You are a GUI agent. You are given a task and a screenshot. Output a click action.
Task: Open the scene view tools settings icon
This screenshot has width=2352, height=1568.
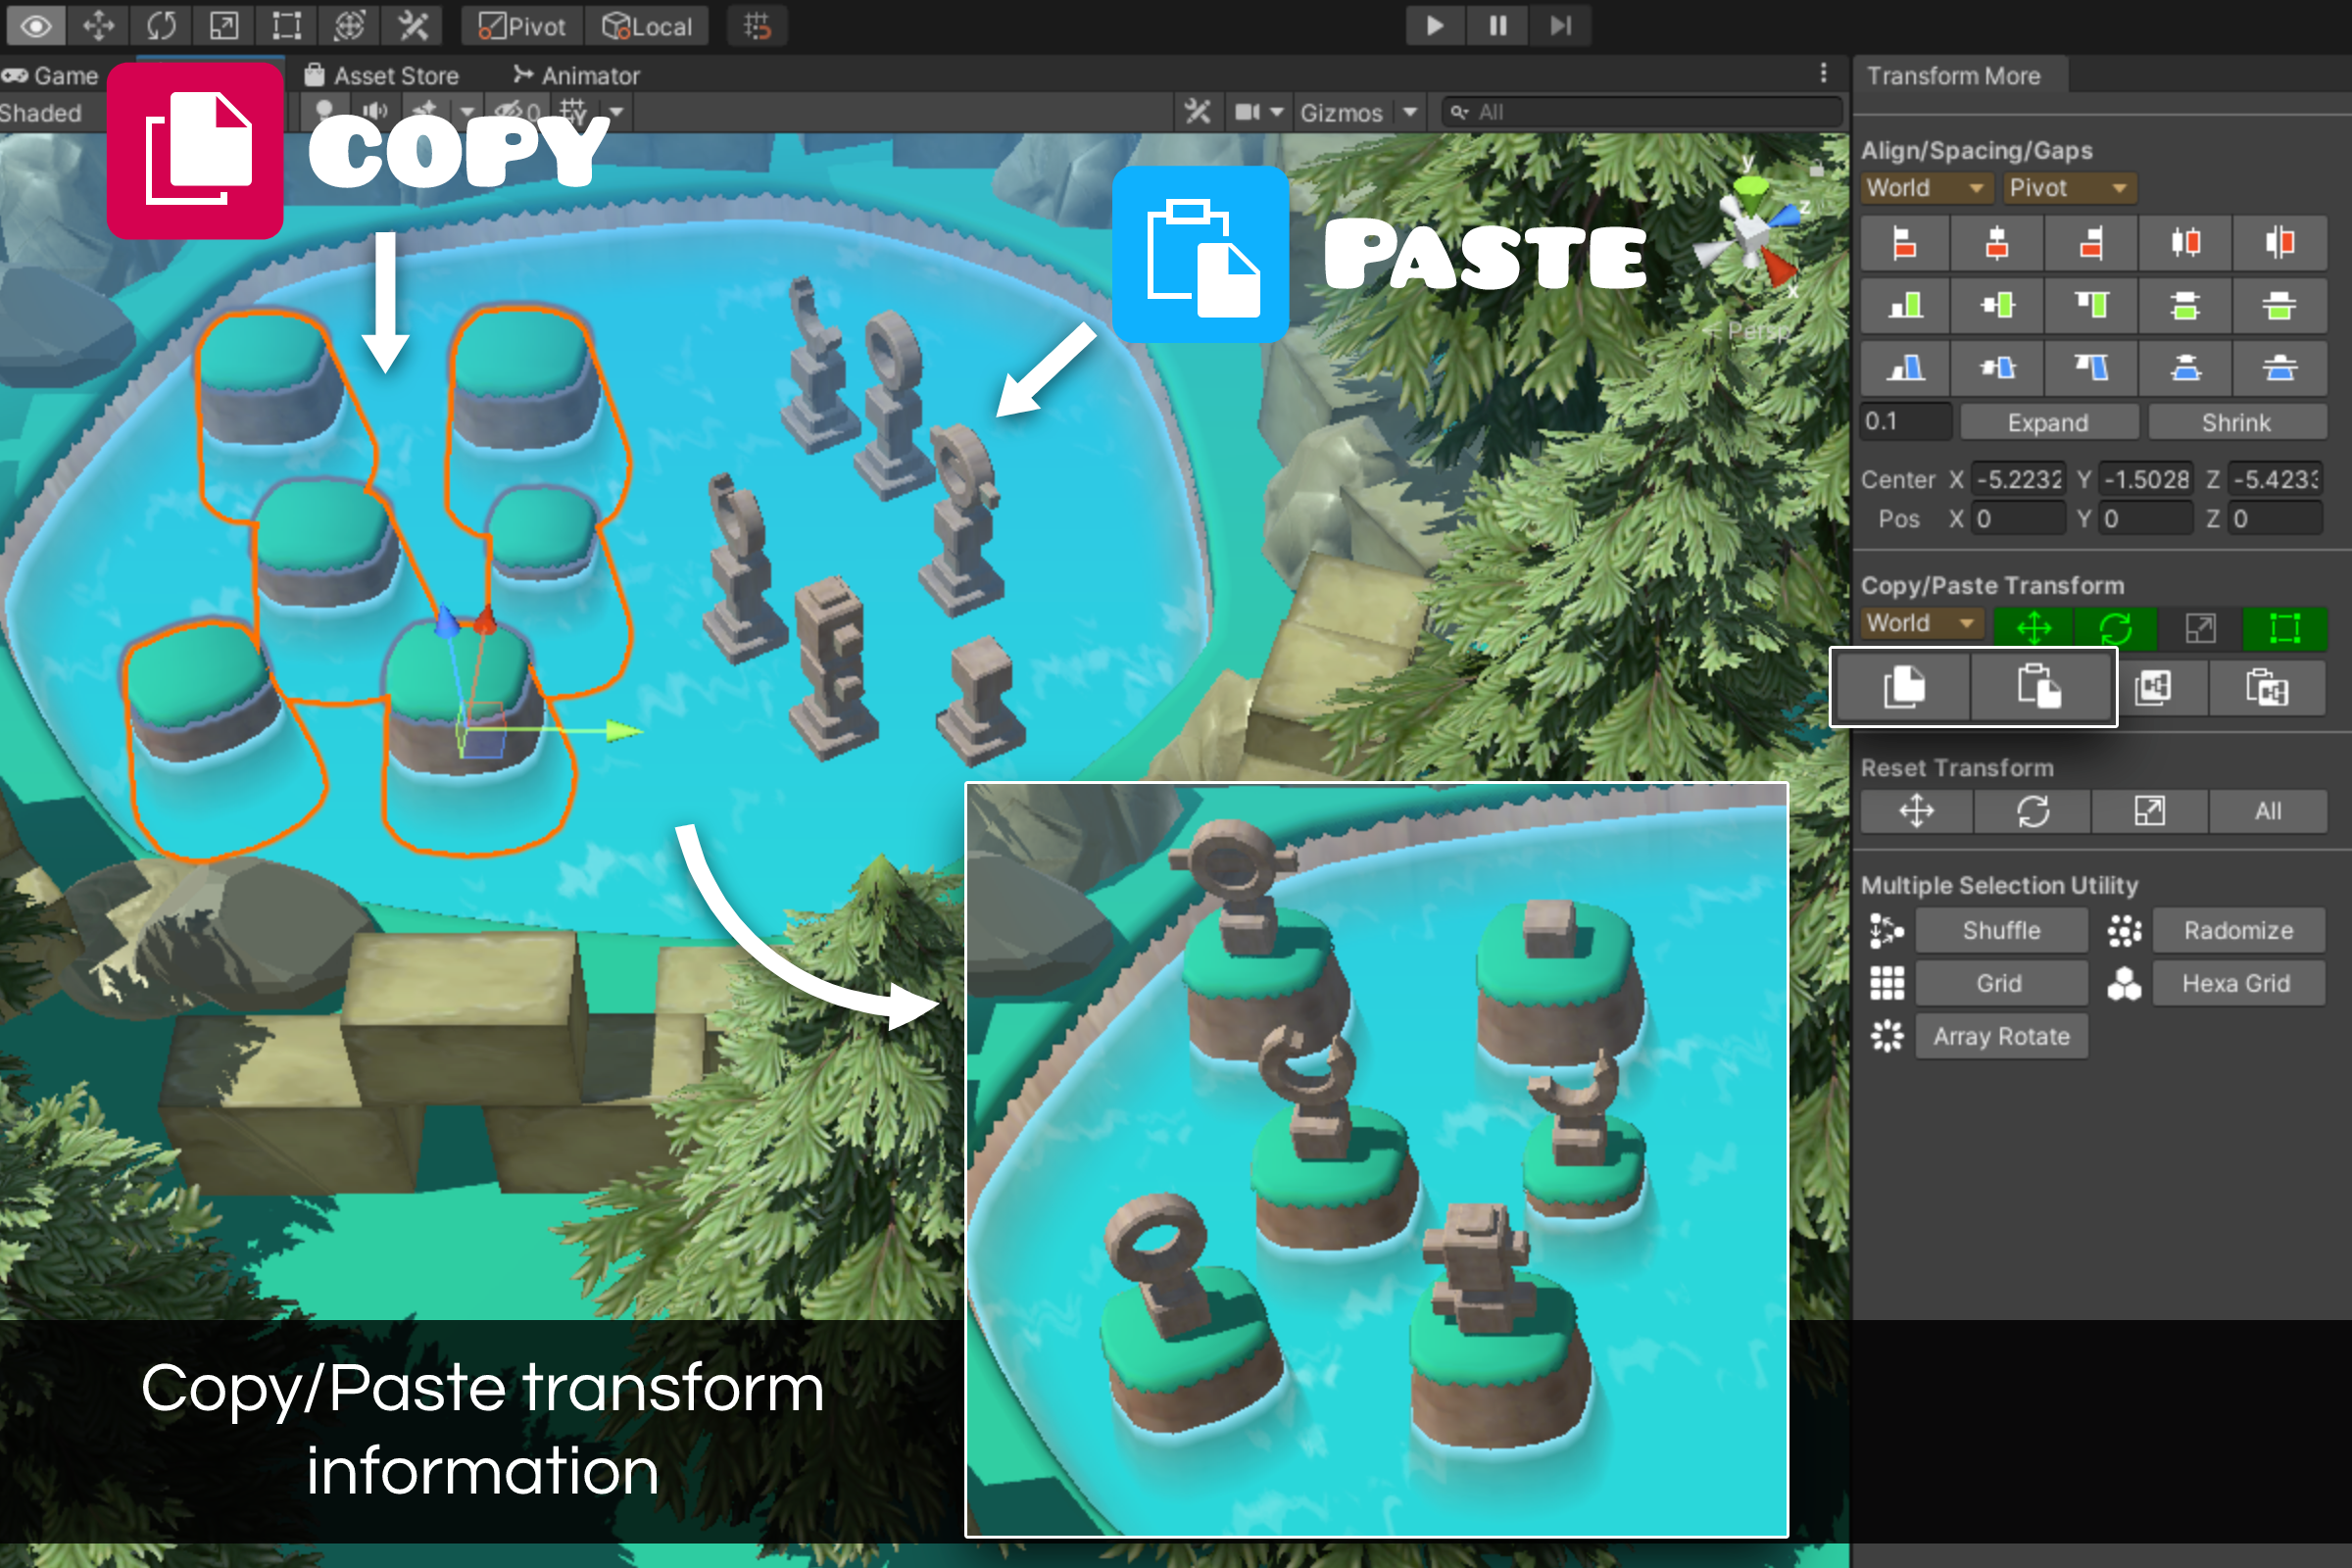[x=1197, y=112]
